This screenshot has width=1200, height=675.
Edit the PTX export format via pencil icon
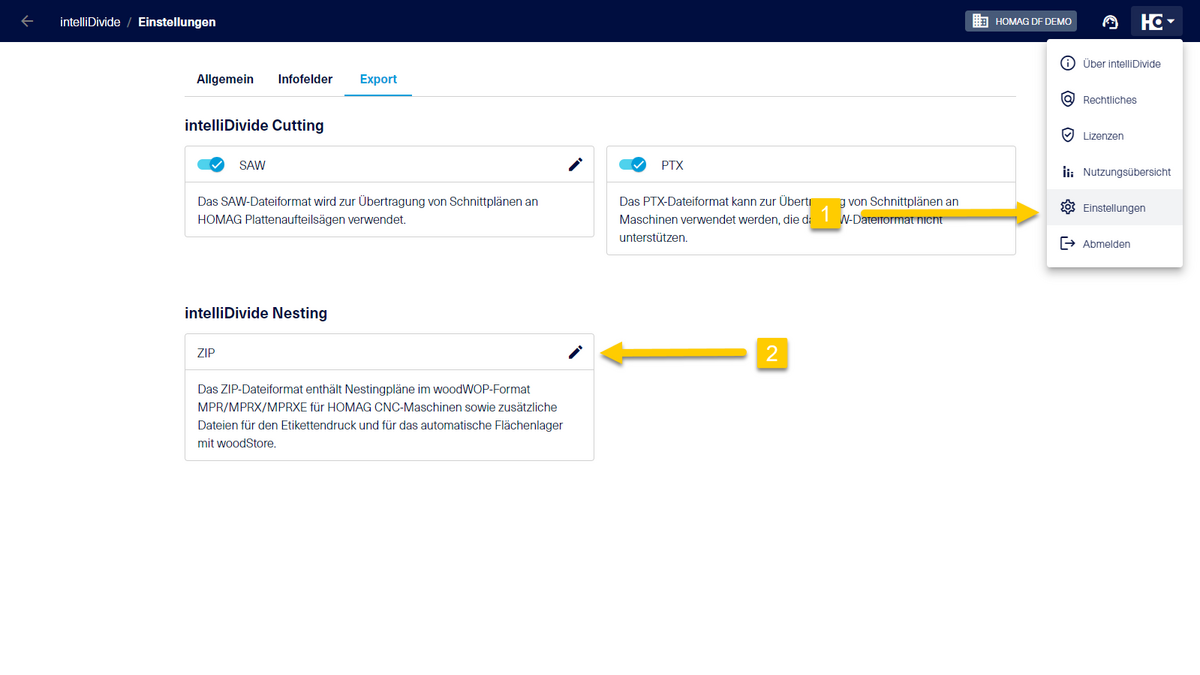tap(996, 164)
